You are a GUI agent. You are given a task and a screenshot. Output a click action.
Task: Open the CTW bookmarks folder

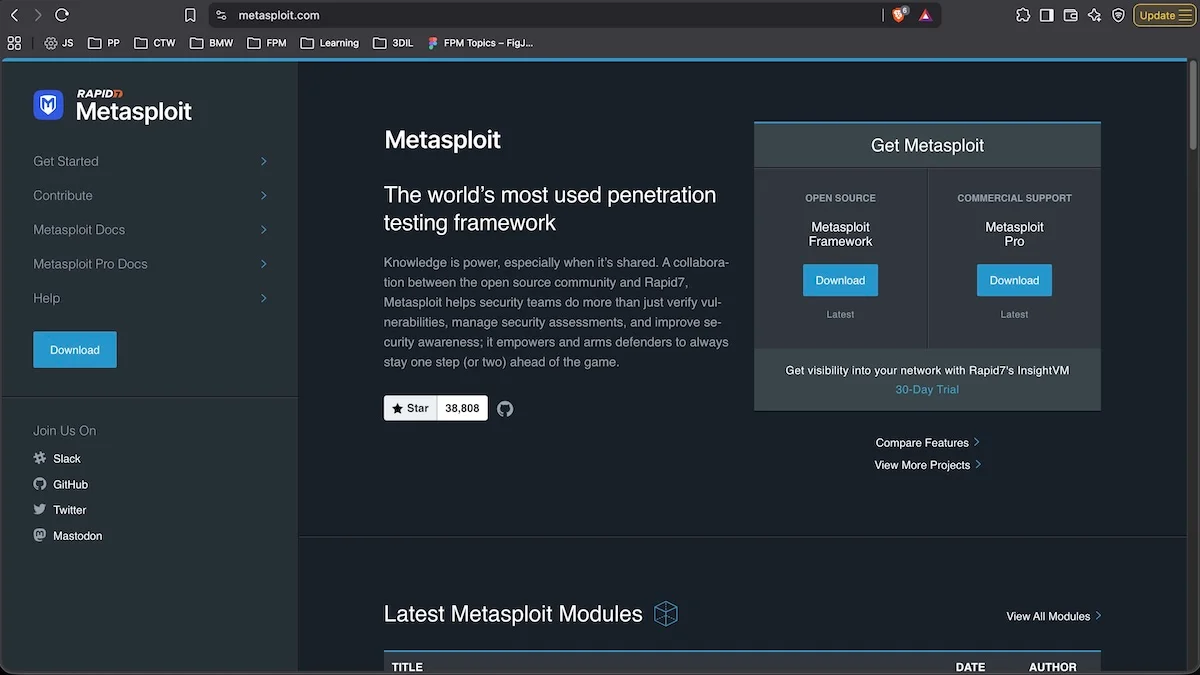154,43
